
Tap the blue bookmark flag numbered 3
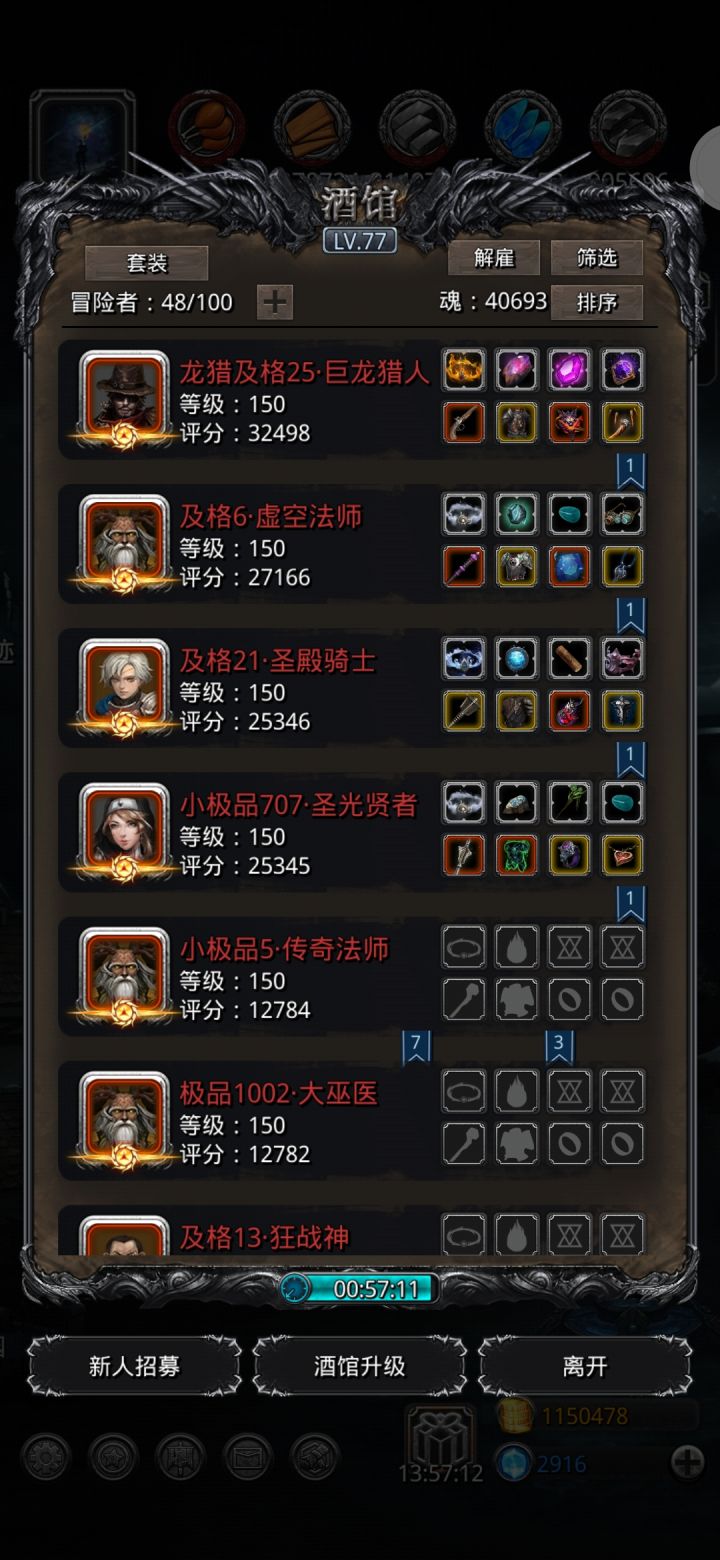[559, 1046]
